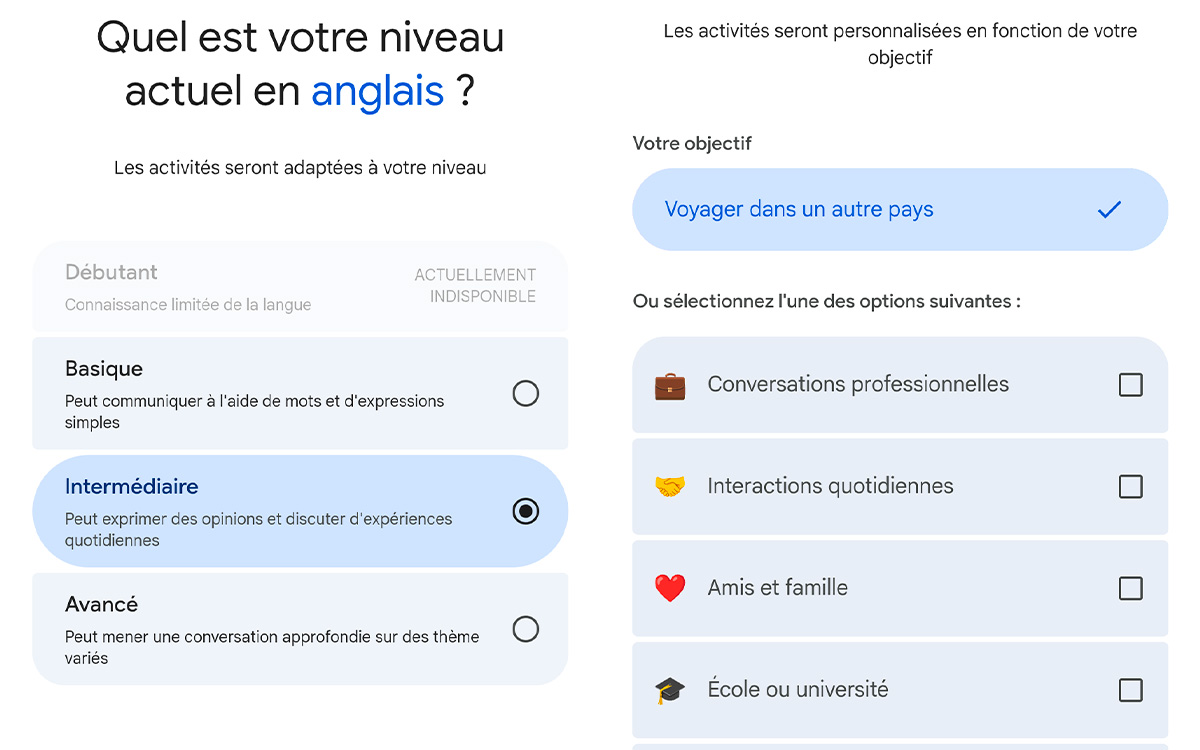Enable the Amis et famille option
The width and height of the screenshot is (1200, 750).
point(1131,588)
